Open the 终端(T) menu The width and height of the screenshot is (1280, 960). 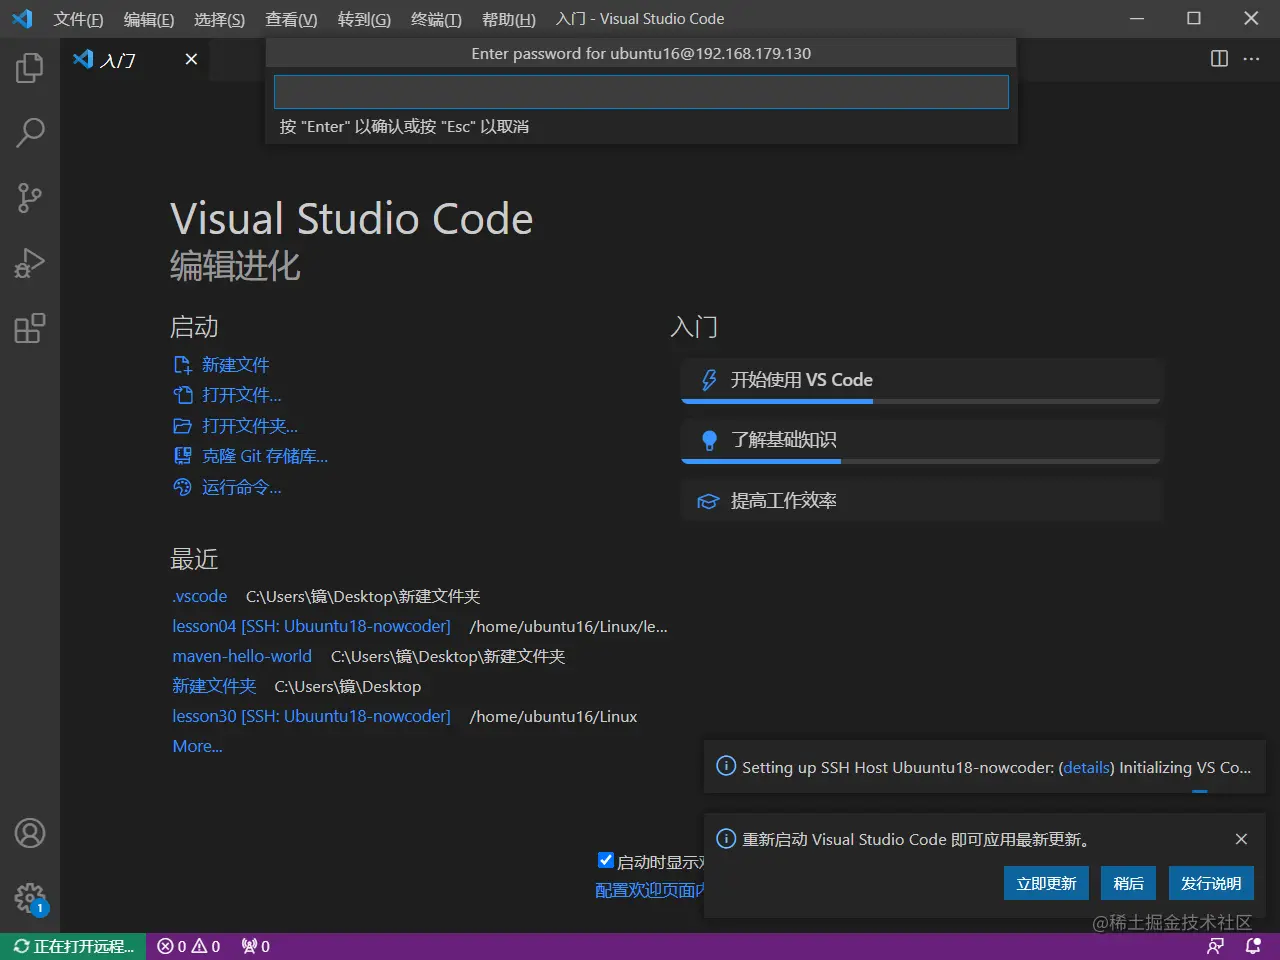click(436, 19)
